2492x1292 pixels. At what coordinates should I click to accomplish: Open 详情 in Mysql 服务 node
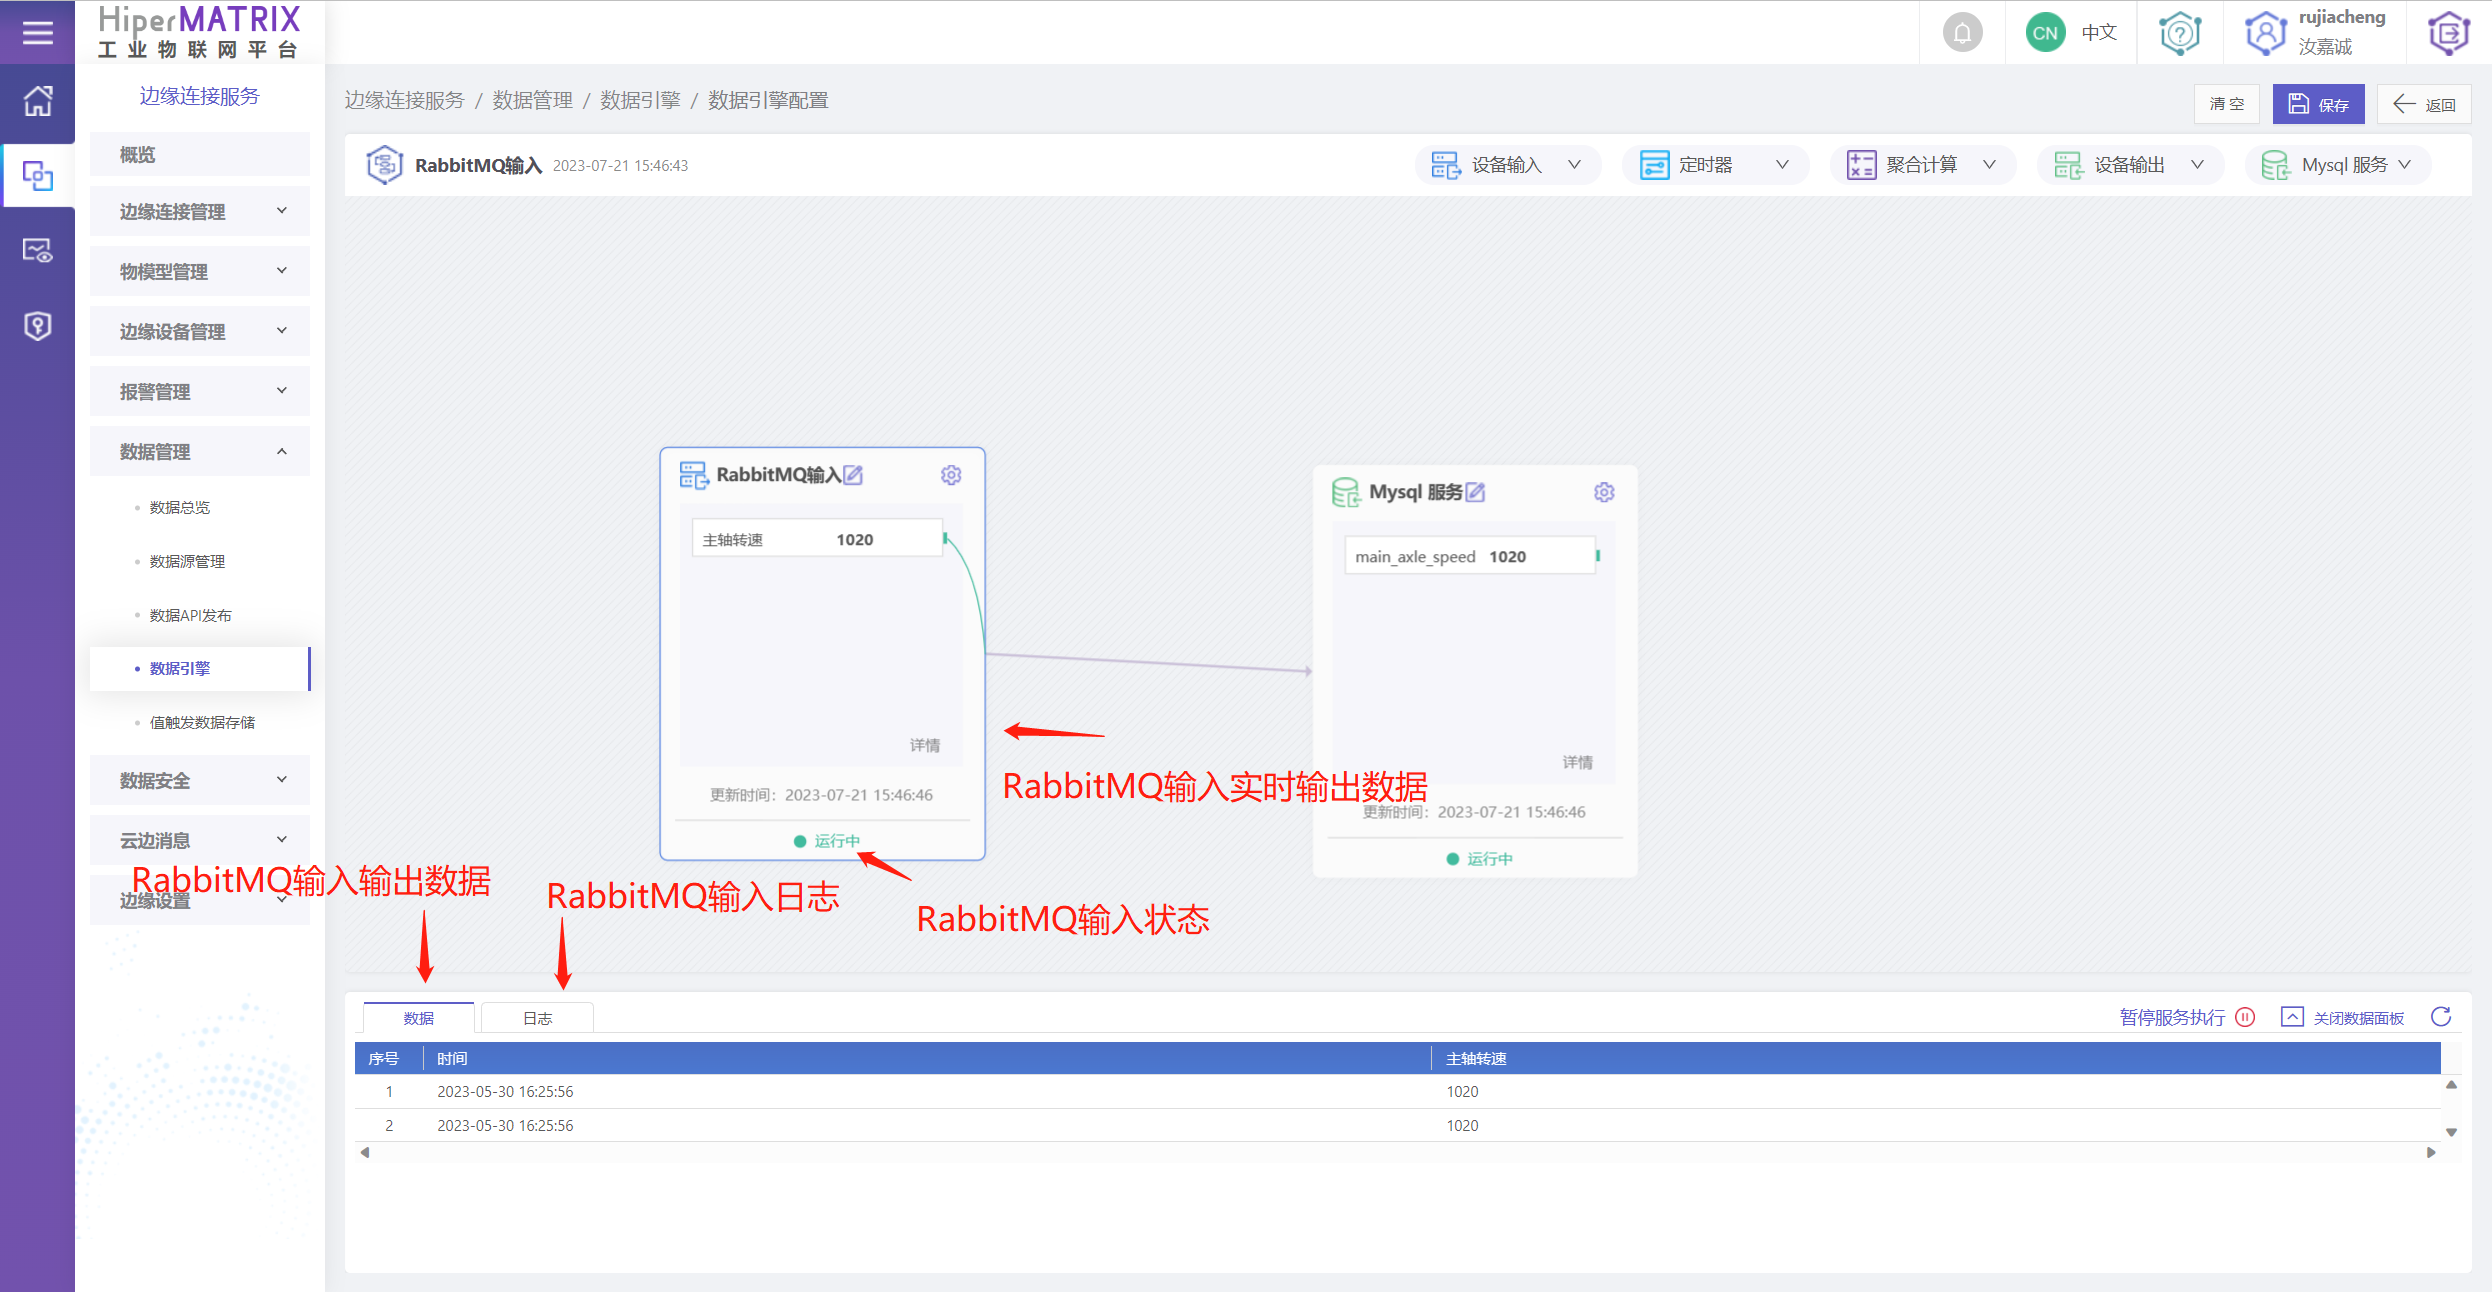click(1578, 762)
